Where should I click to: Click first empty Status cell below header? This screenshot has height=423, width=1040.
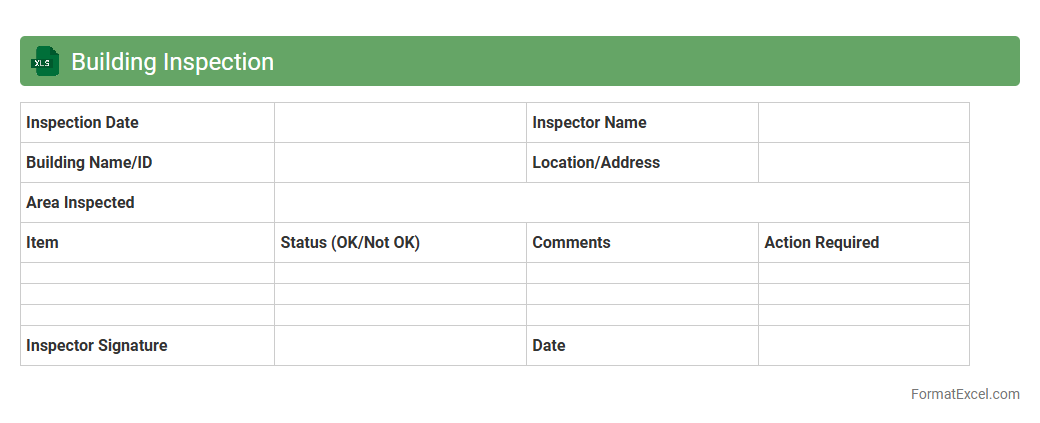coord(400,273)
